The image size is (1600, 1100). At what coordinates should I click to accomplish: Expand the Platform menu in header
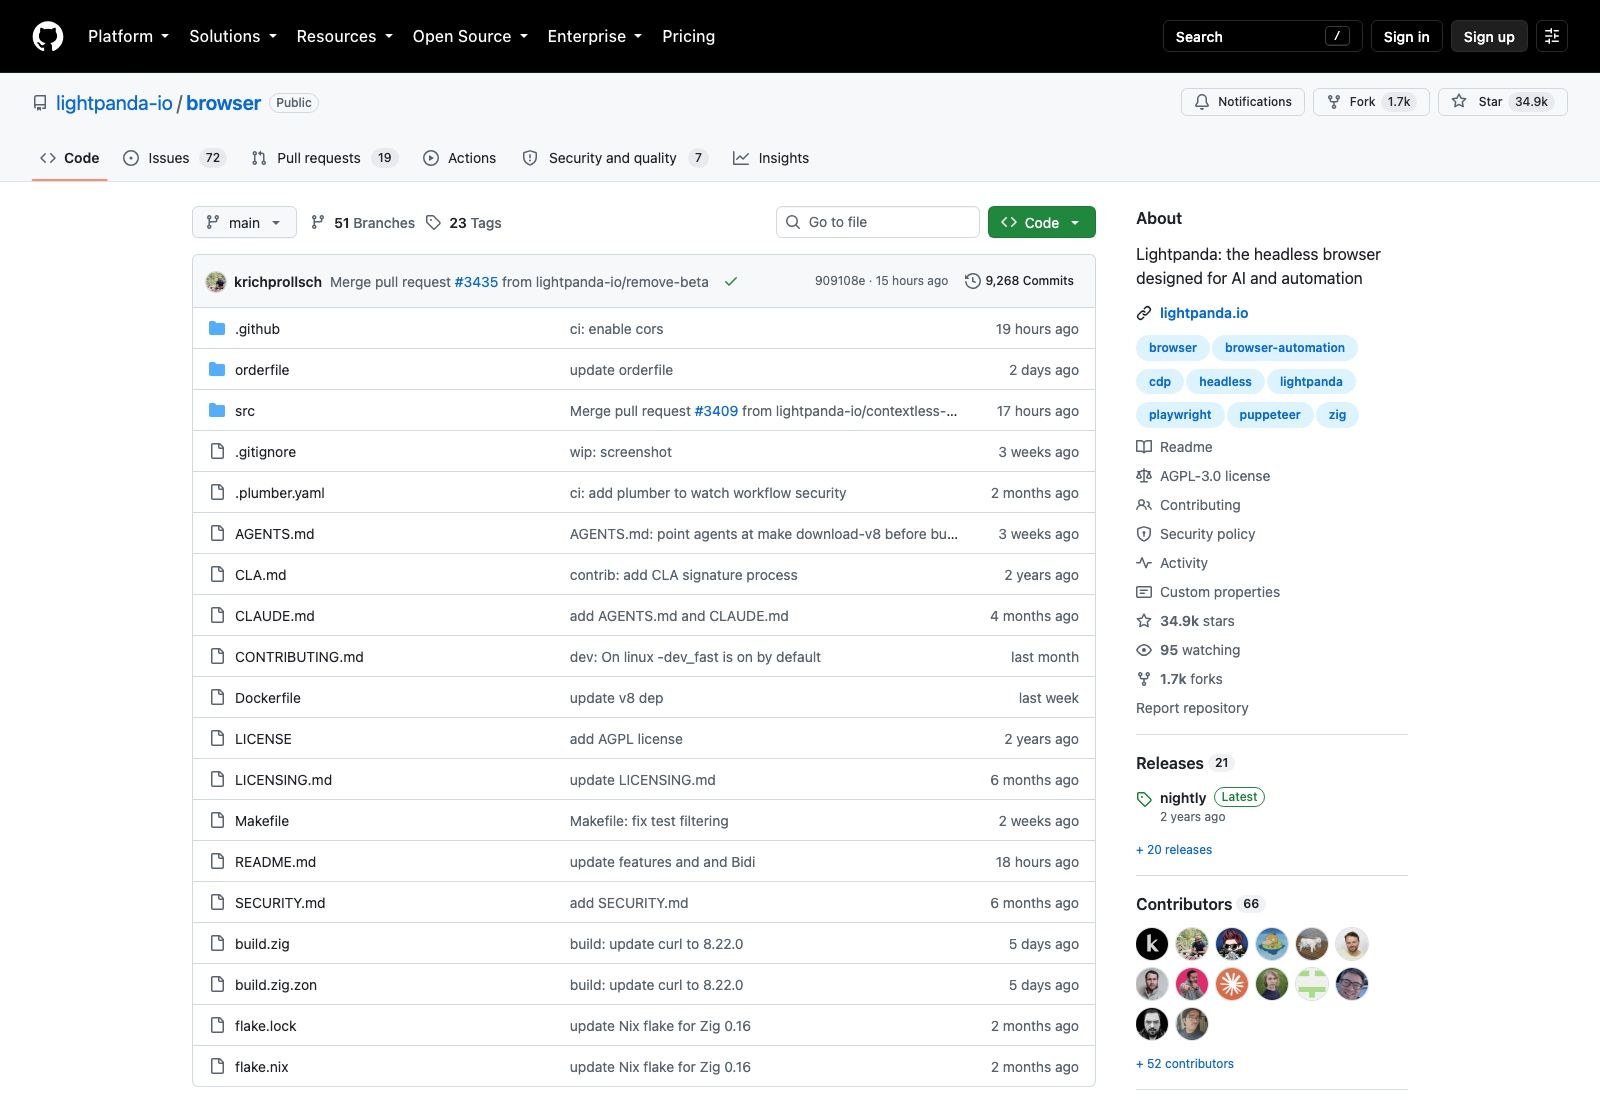tap(128, 36)
